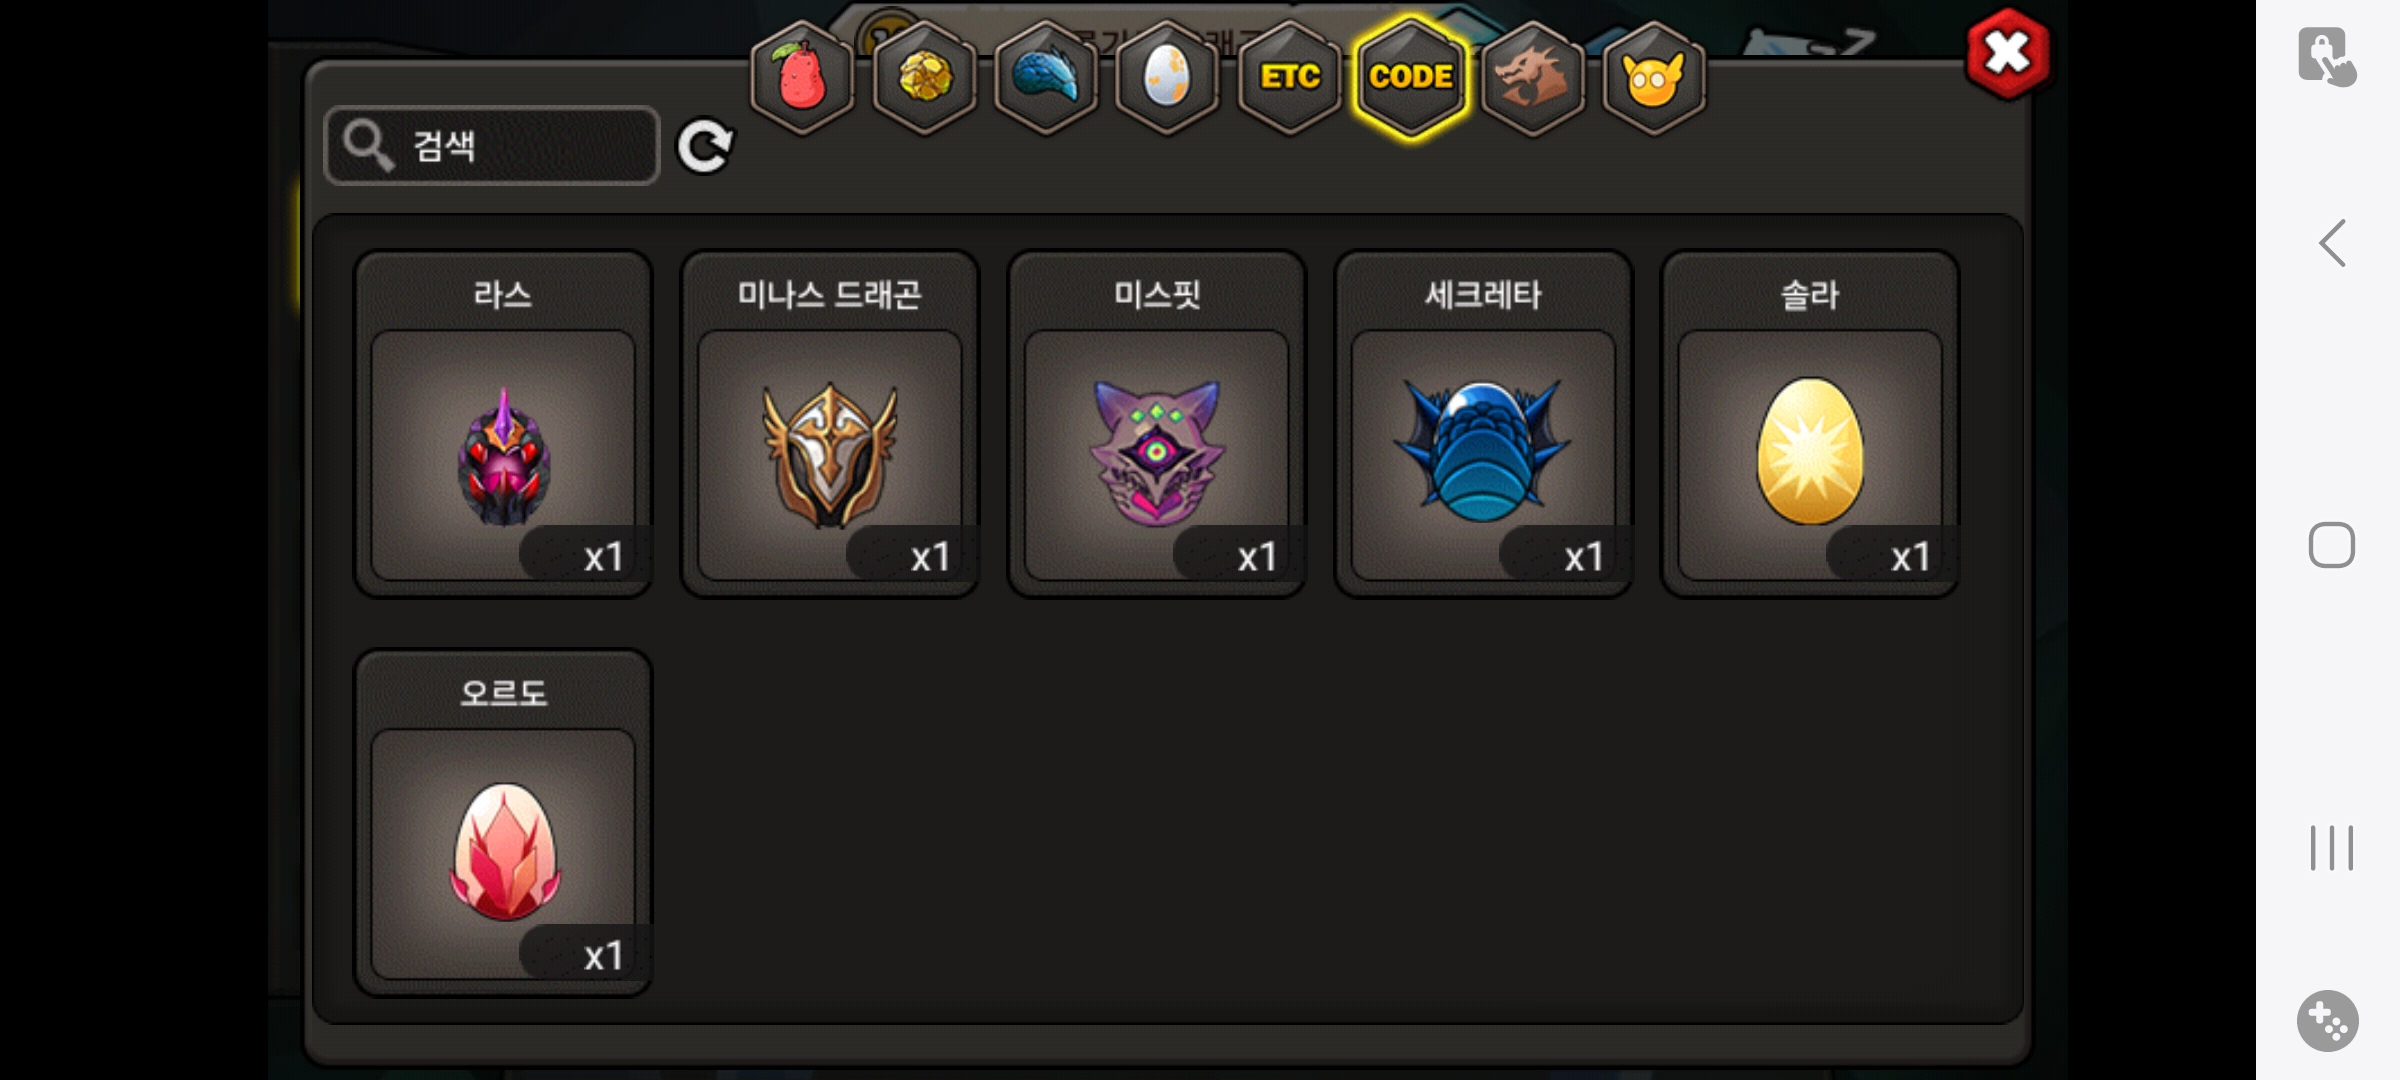Select the gold nugget category tab
2400x1080 pixels.
tap(924, 77)
